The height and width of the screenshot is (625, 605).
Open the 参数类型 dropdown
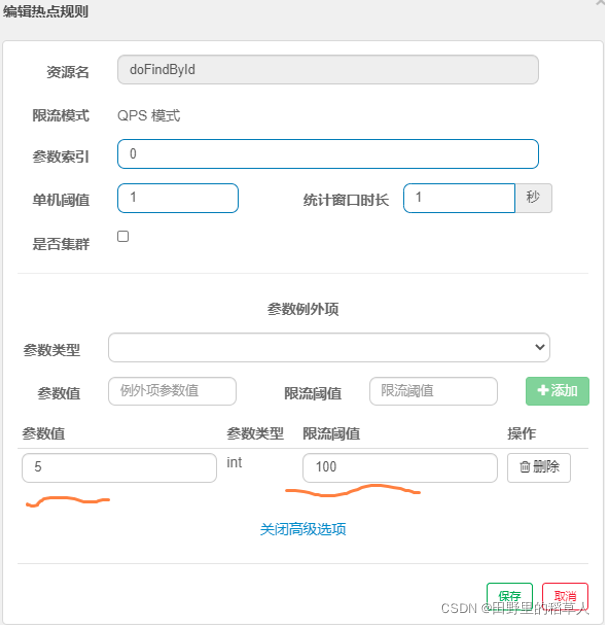click(329, 348)
